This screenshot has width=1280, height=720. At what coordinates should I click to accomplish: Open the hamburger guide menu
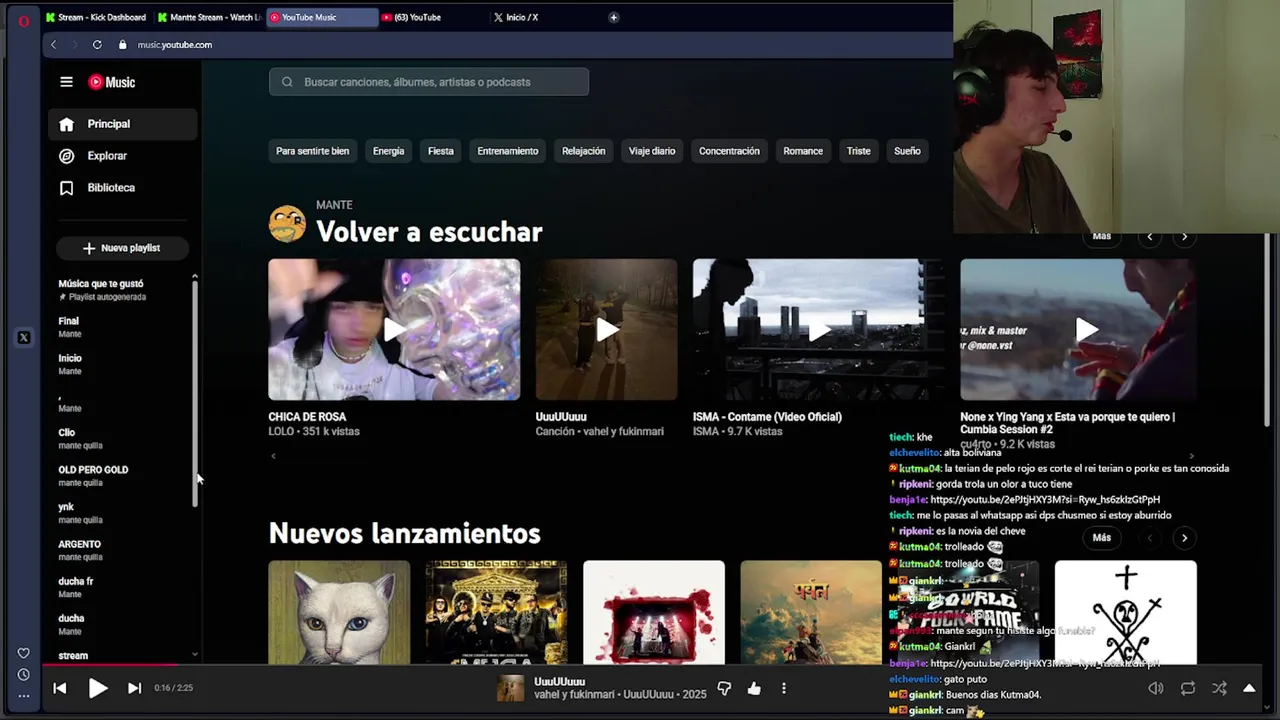[66, 82]
